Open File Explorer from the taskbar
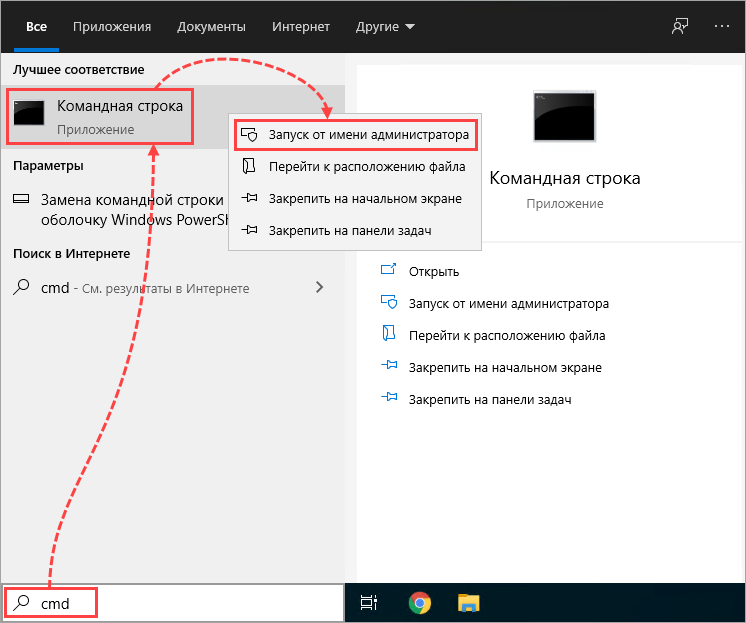Screen dimensions: 746x623 (468, 603)
